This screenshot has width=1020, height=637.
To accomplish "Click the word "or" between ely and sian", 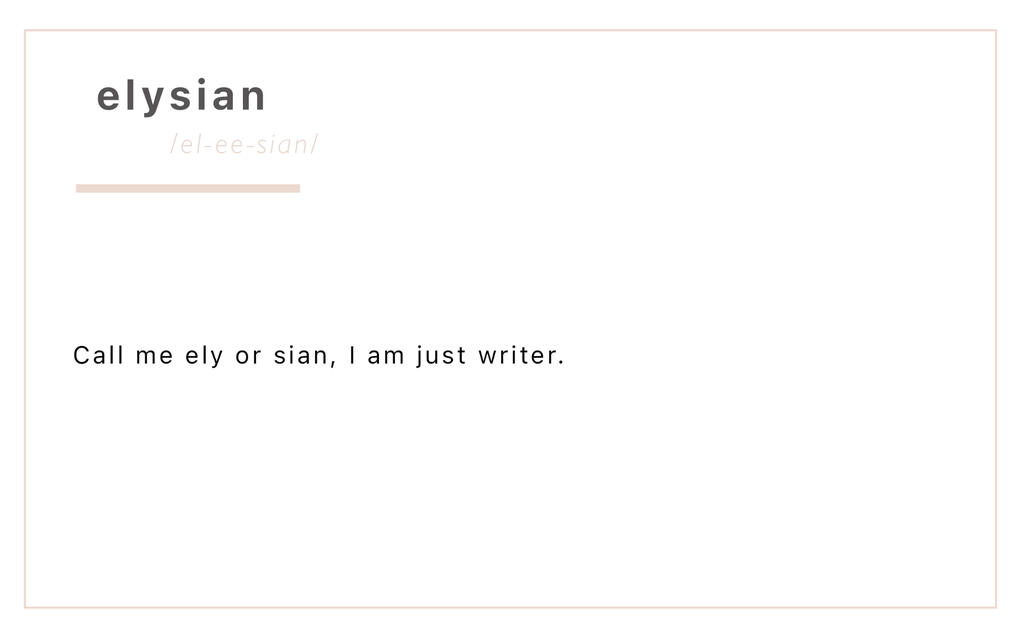I will (x=248, y=357).
